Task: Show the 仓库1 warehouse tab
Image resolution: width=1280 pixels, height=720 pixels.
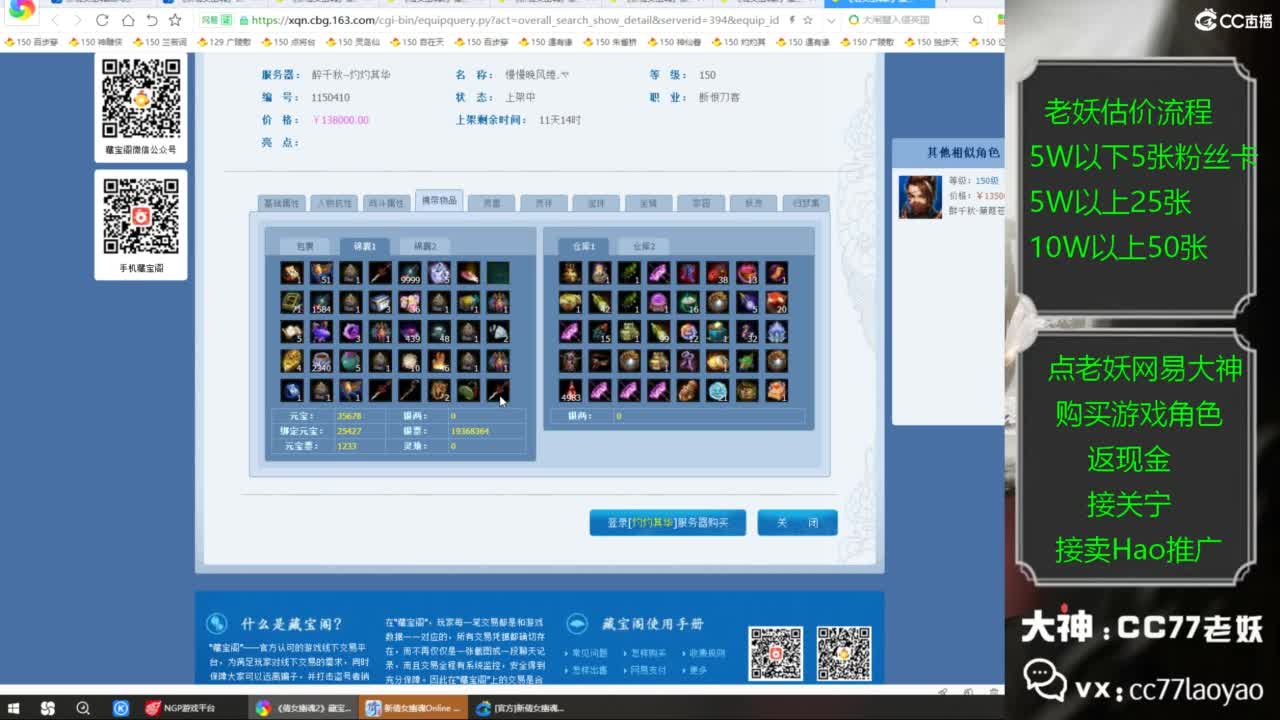Action: click(x=583, y=246)
